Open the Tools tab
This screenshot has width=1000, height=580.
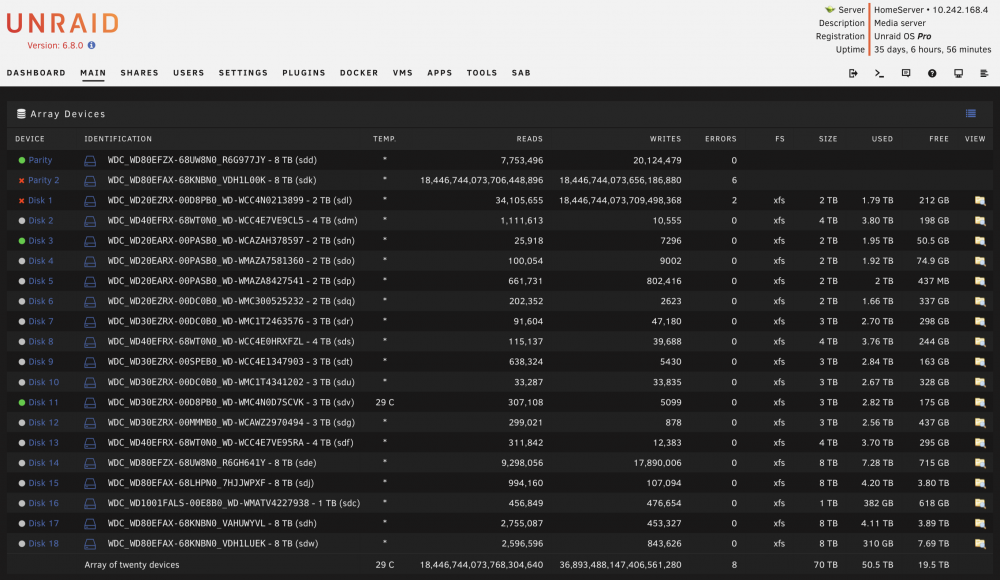[x=482, y=73]
